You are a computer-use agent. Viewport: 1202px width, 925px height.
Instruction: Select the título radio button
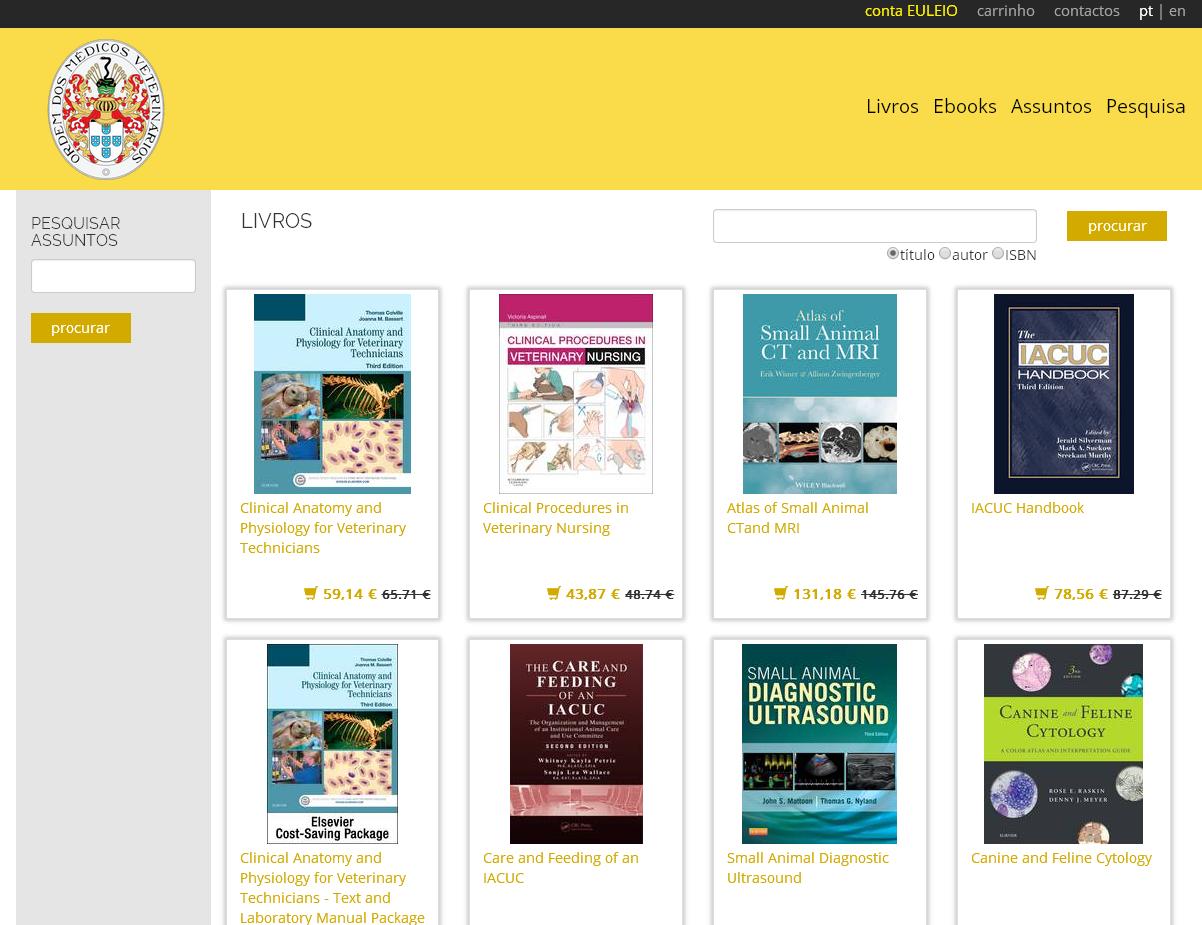click(893, 254)
